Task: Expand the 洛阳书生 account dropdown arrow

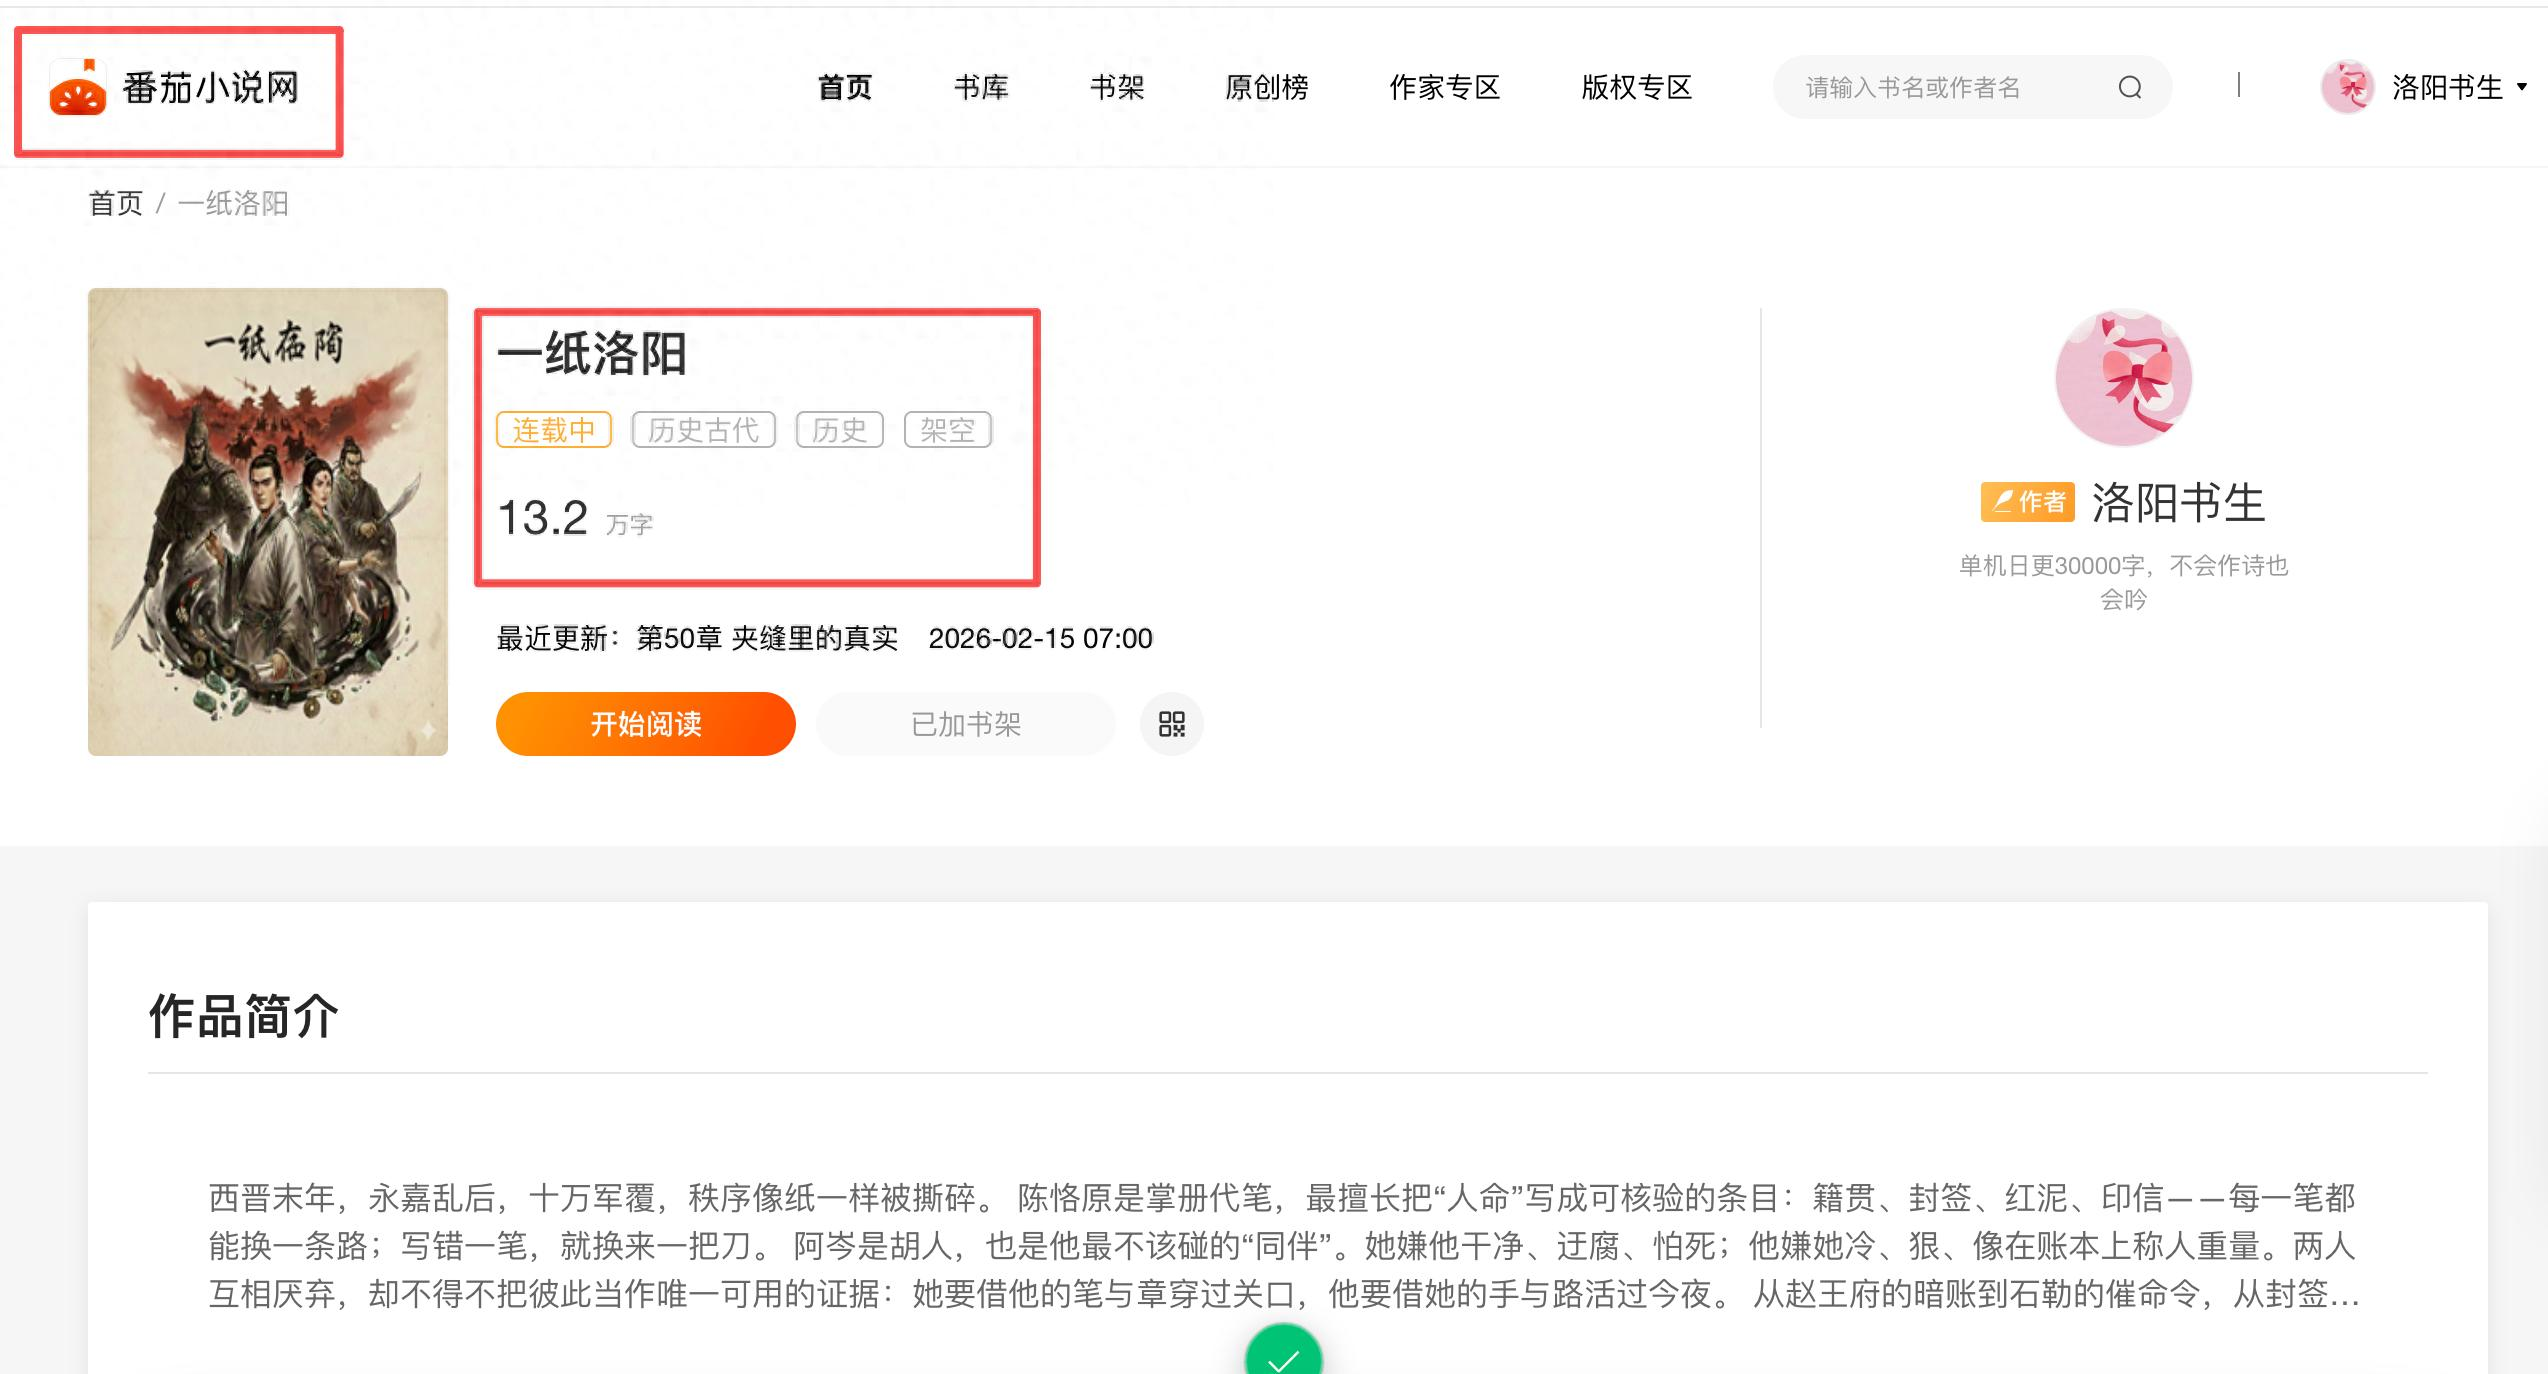Action: pyautogui.click(x=2521, y=88)
